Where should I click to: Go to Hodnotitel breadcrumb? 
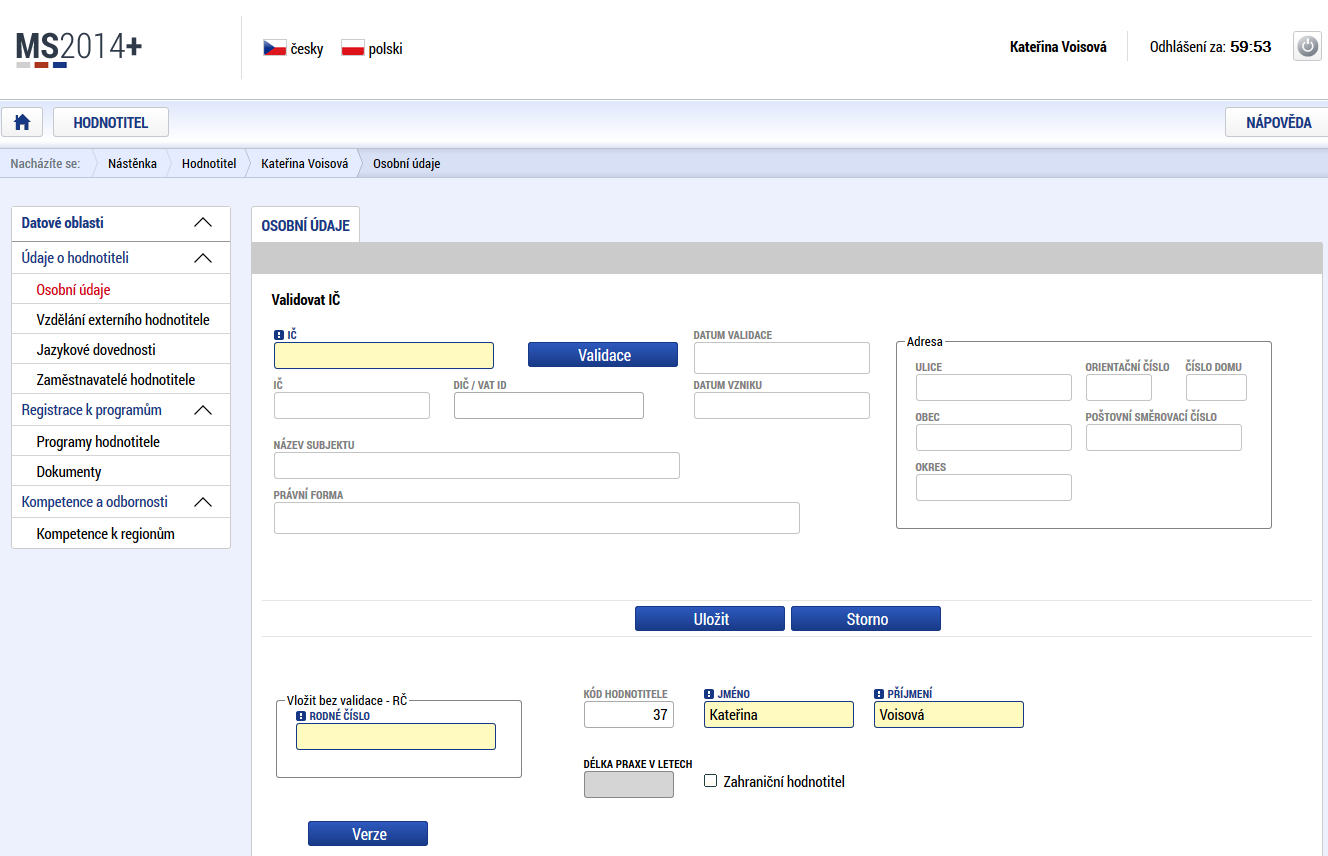coord(209,164)
